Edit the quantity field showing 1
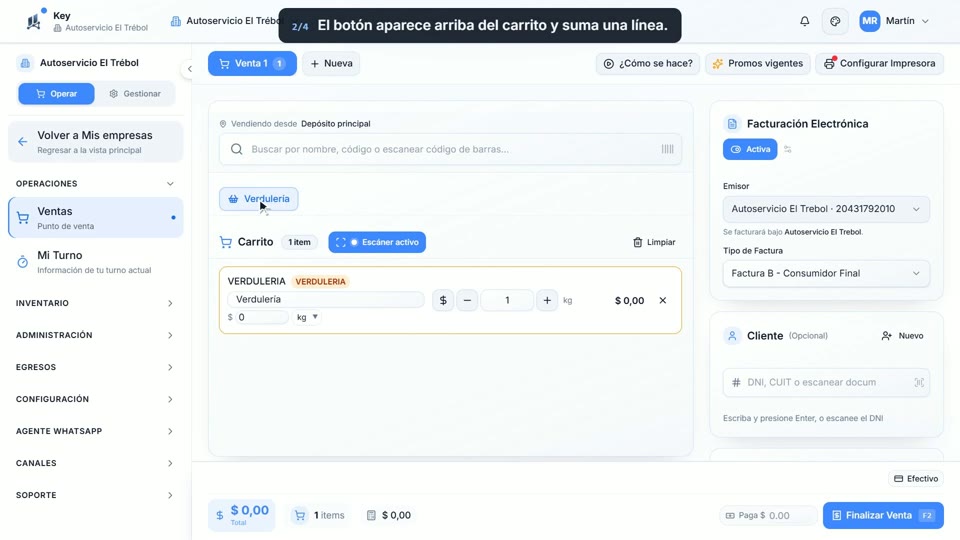960x540 pixels. pyautogui.click(x=507, y=301)
